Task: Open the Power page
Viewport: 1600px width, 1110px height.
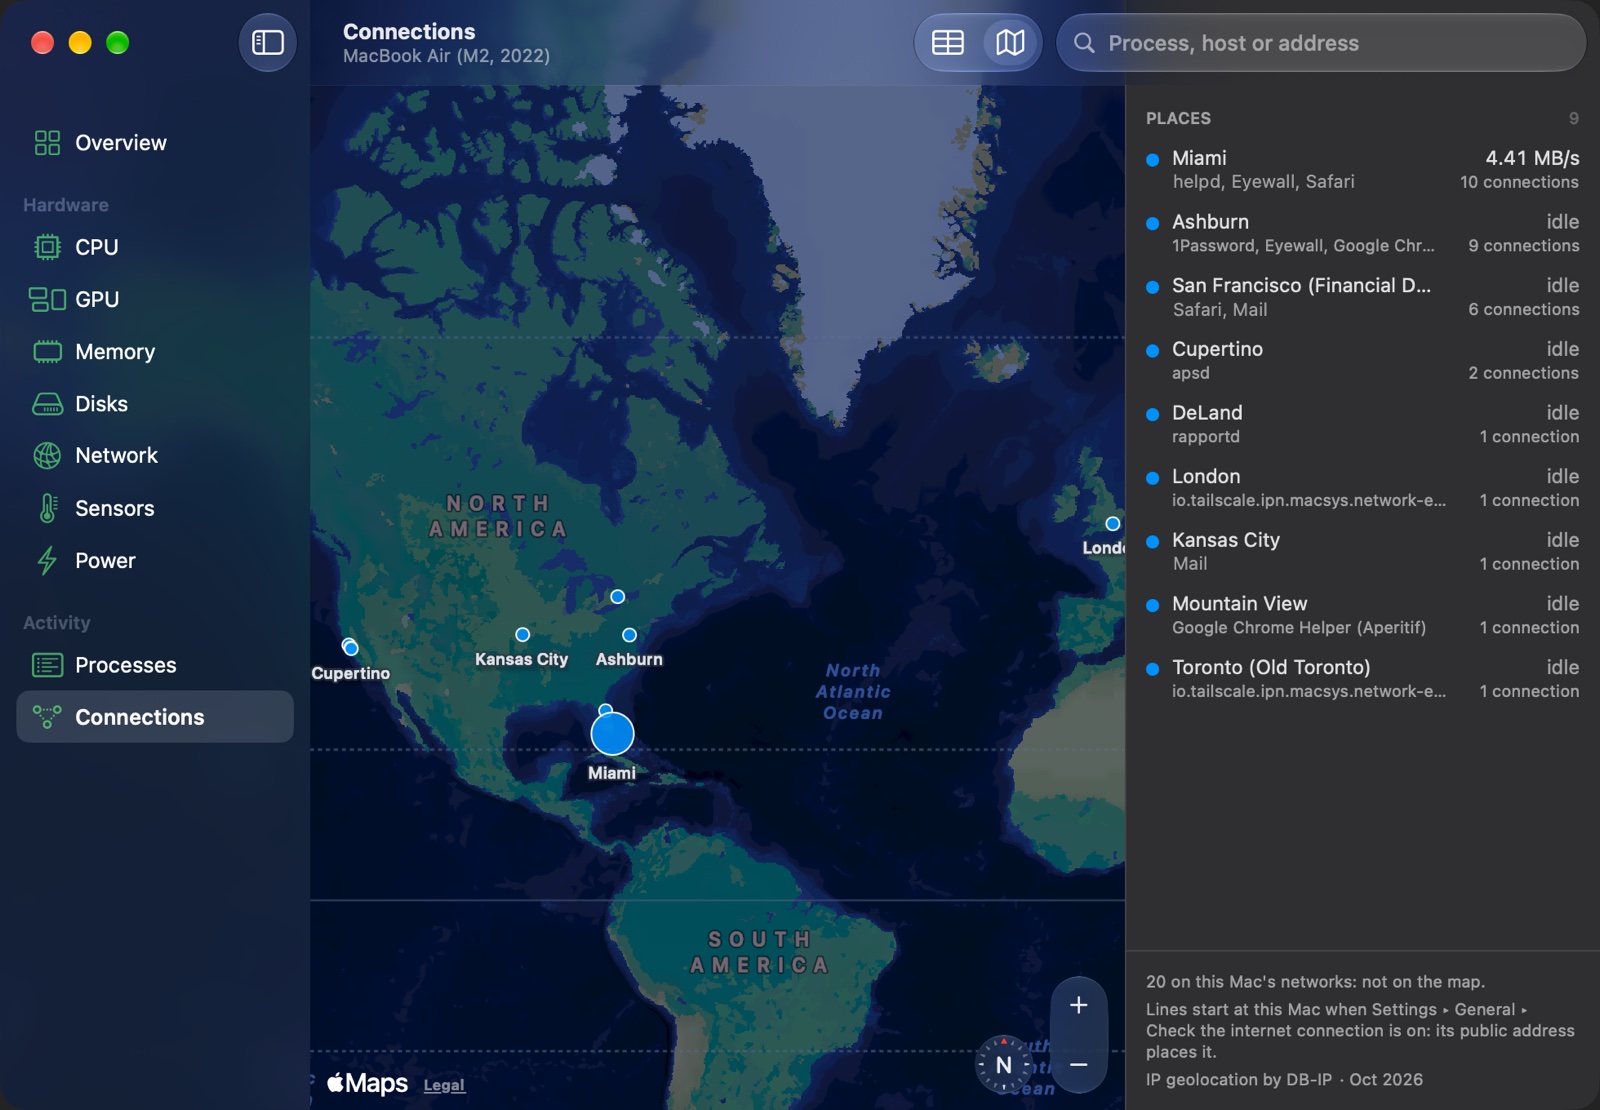Action: tap(155, 560)
